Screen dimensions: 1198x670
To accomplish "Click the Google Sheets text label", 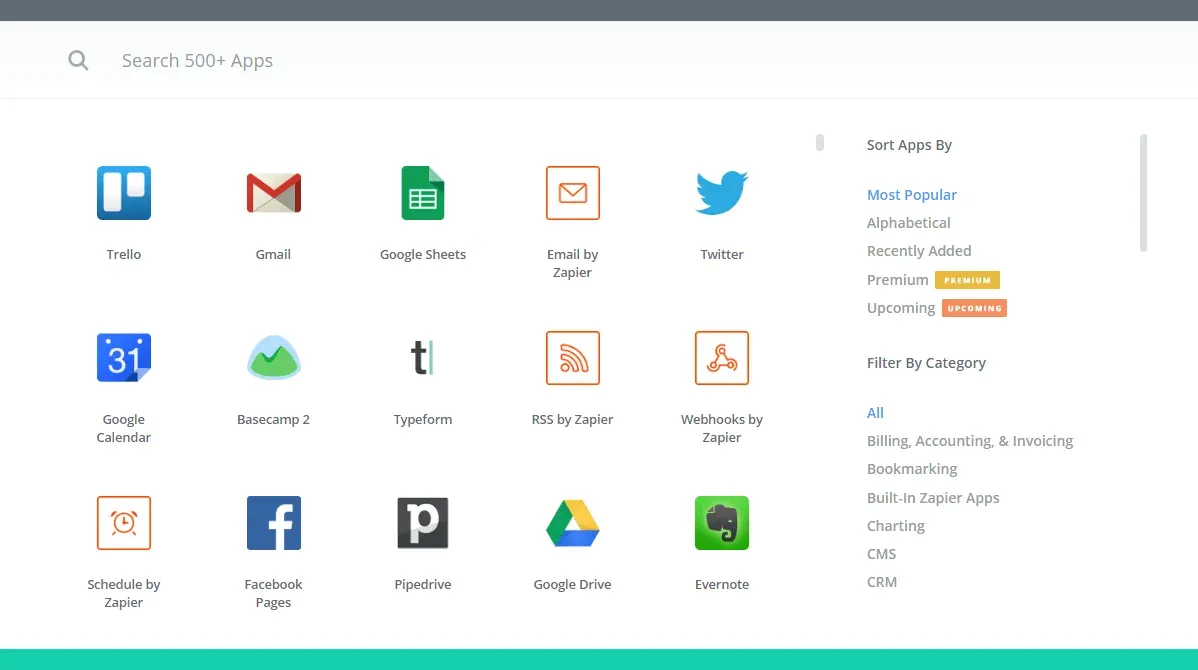I will (423, 254).
